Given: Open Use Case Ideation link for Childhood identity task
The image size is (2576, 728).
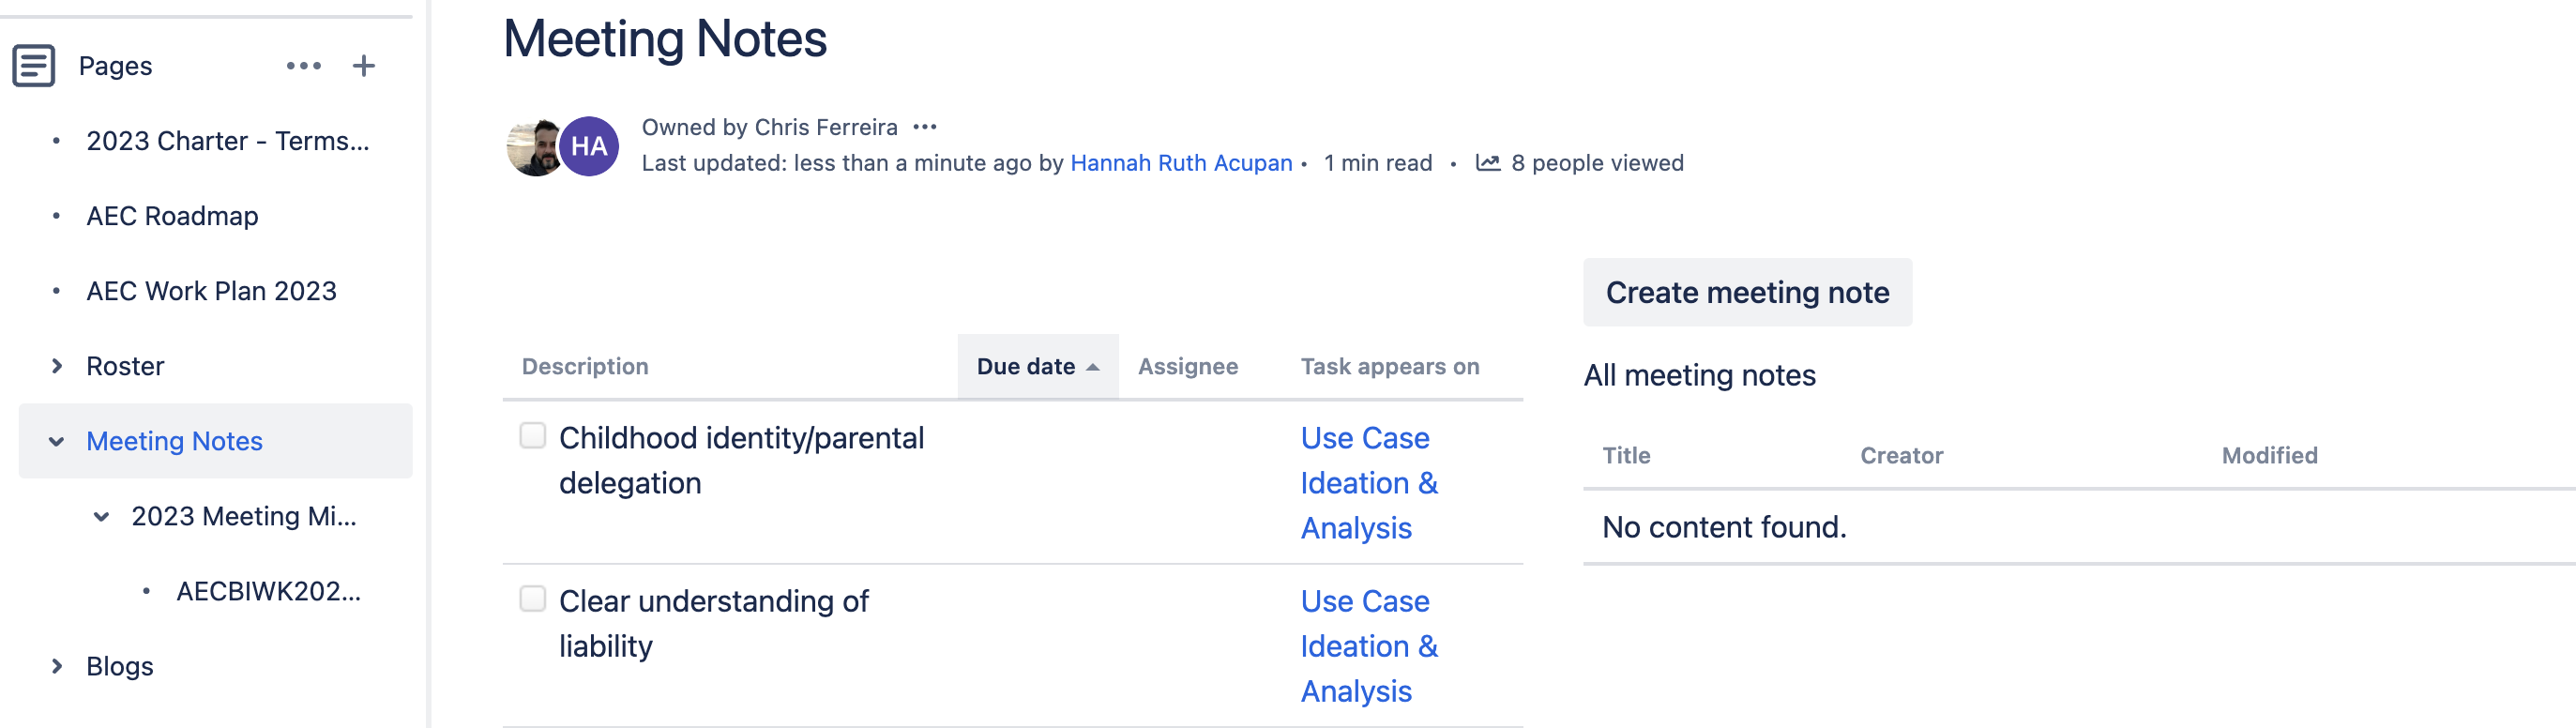Looking at the screenshot, I should (x=1369, y=483).
